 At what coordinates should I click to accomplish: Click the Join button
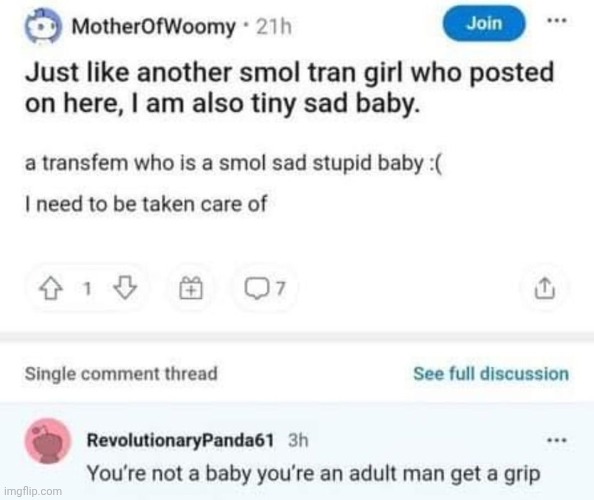pos(484,24)
